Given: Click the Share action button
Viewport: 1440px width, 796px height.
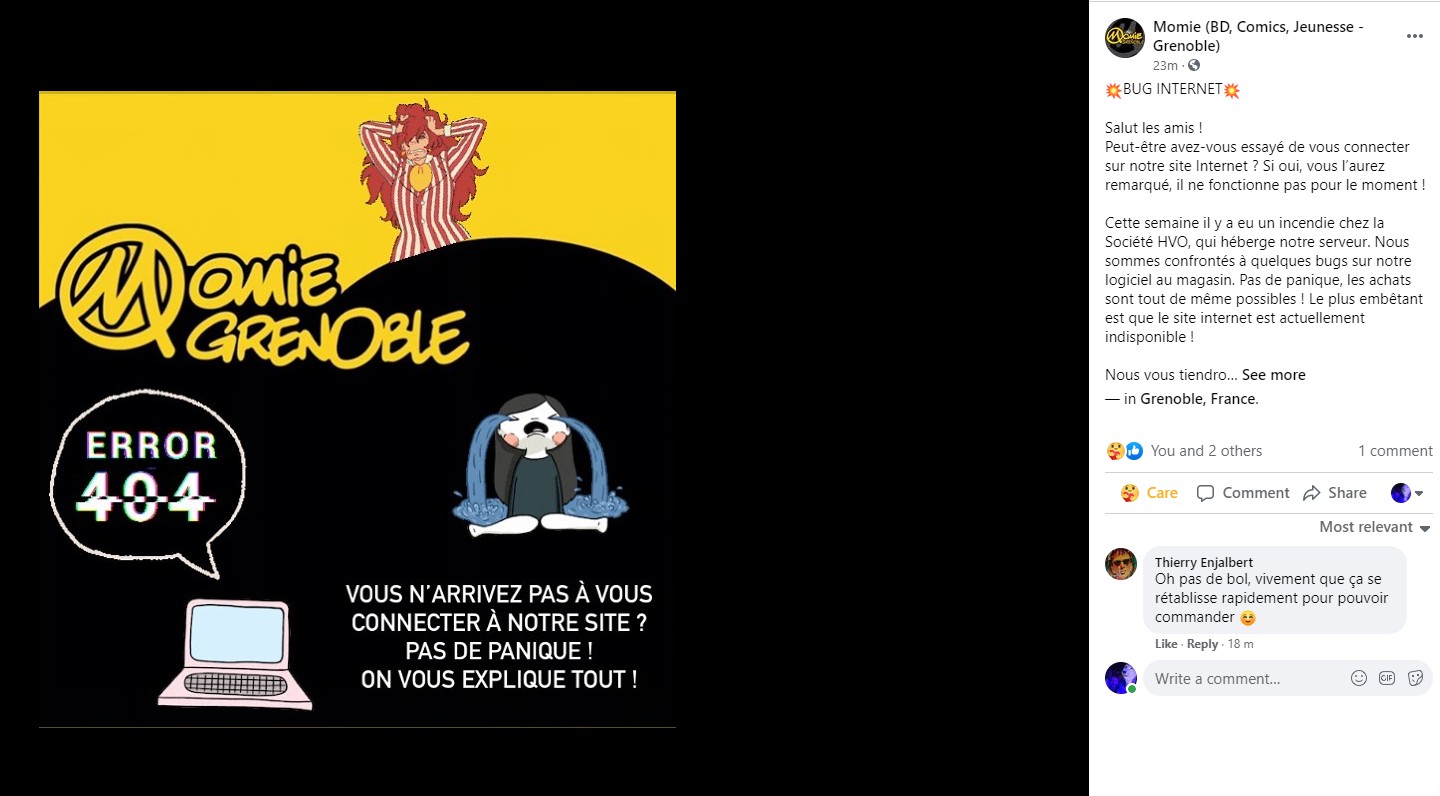Looking at the screenshot, I should 1335,493.
